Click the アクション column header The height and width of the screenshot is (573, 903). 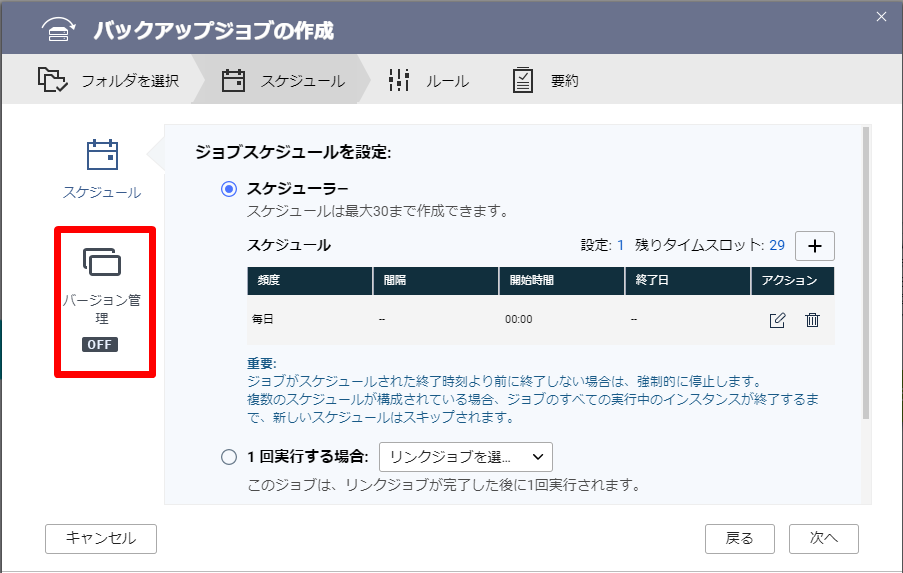click(793, 280)
